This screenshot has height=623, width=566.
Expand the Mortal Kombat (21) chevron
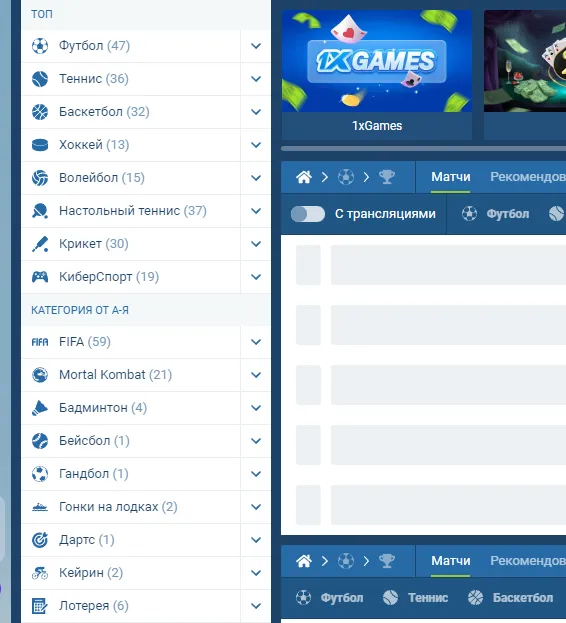pos(256,375)
